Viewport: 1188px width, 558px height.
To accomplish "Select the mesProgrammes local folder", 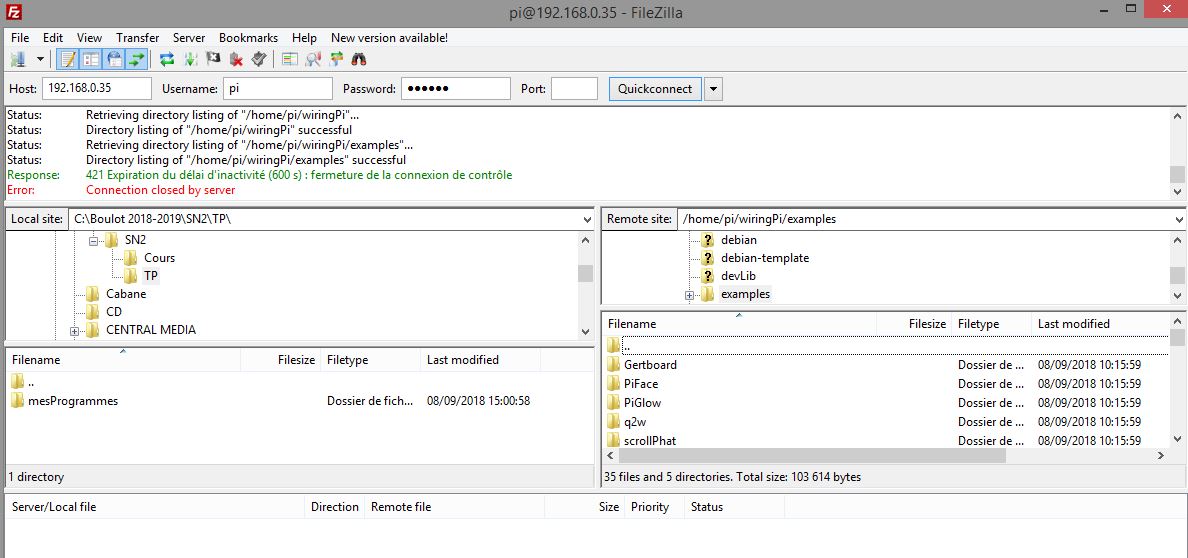I will (73, 401).
